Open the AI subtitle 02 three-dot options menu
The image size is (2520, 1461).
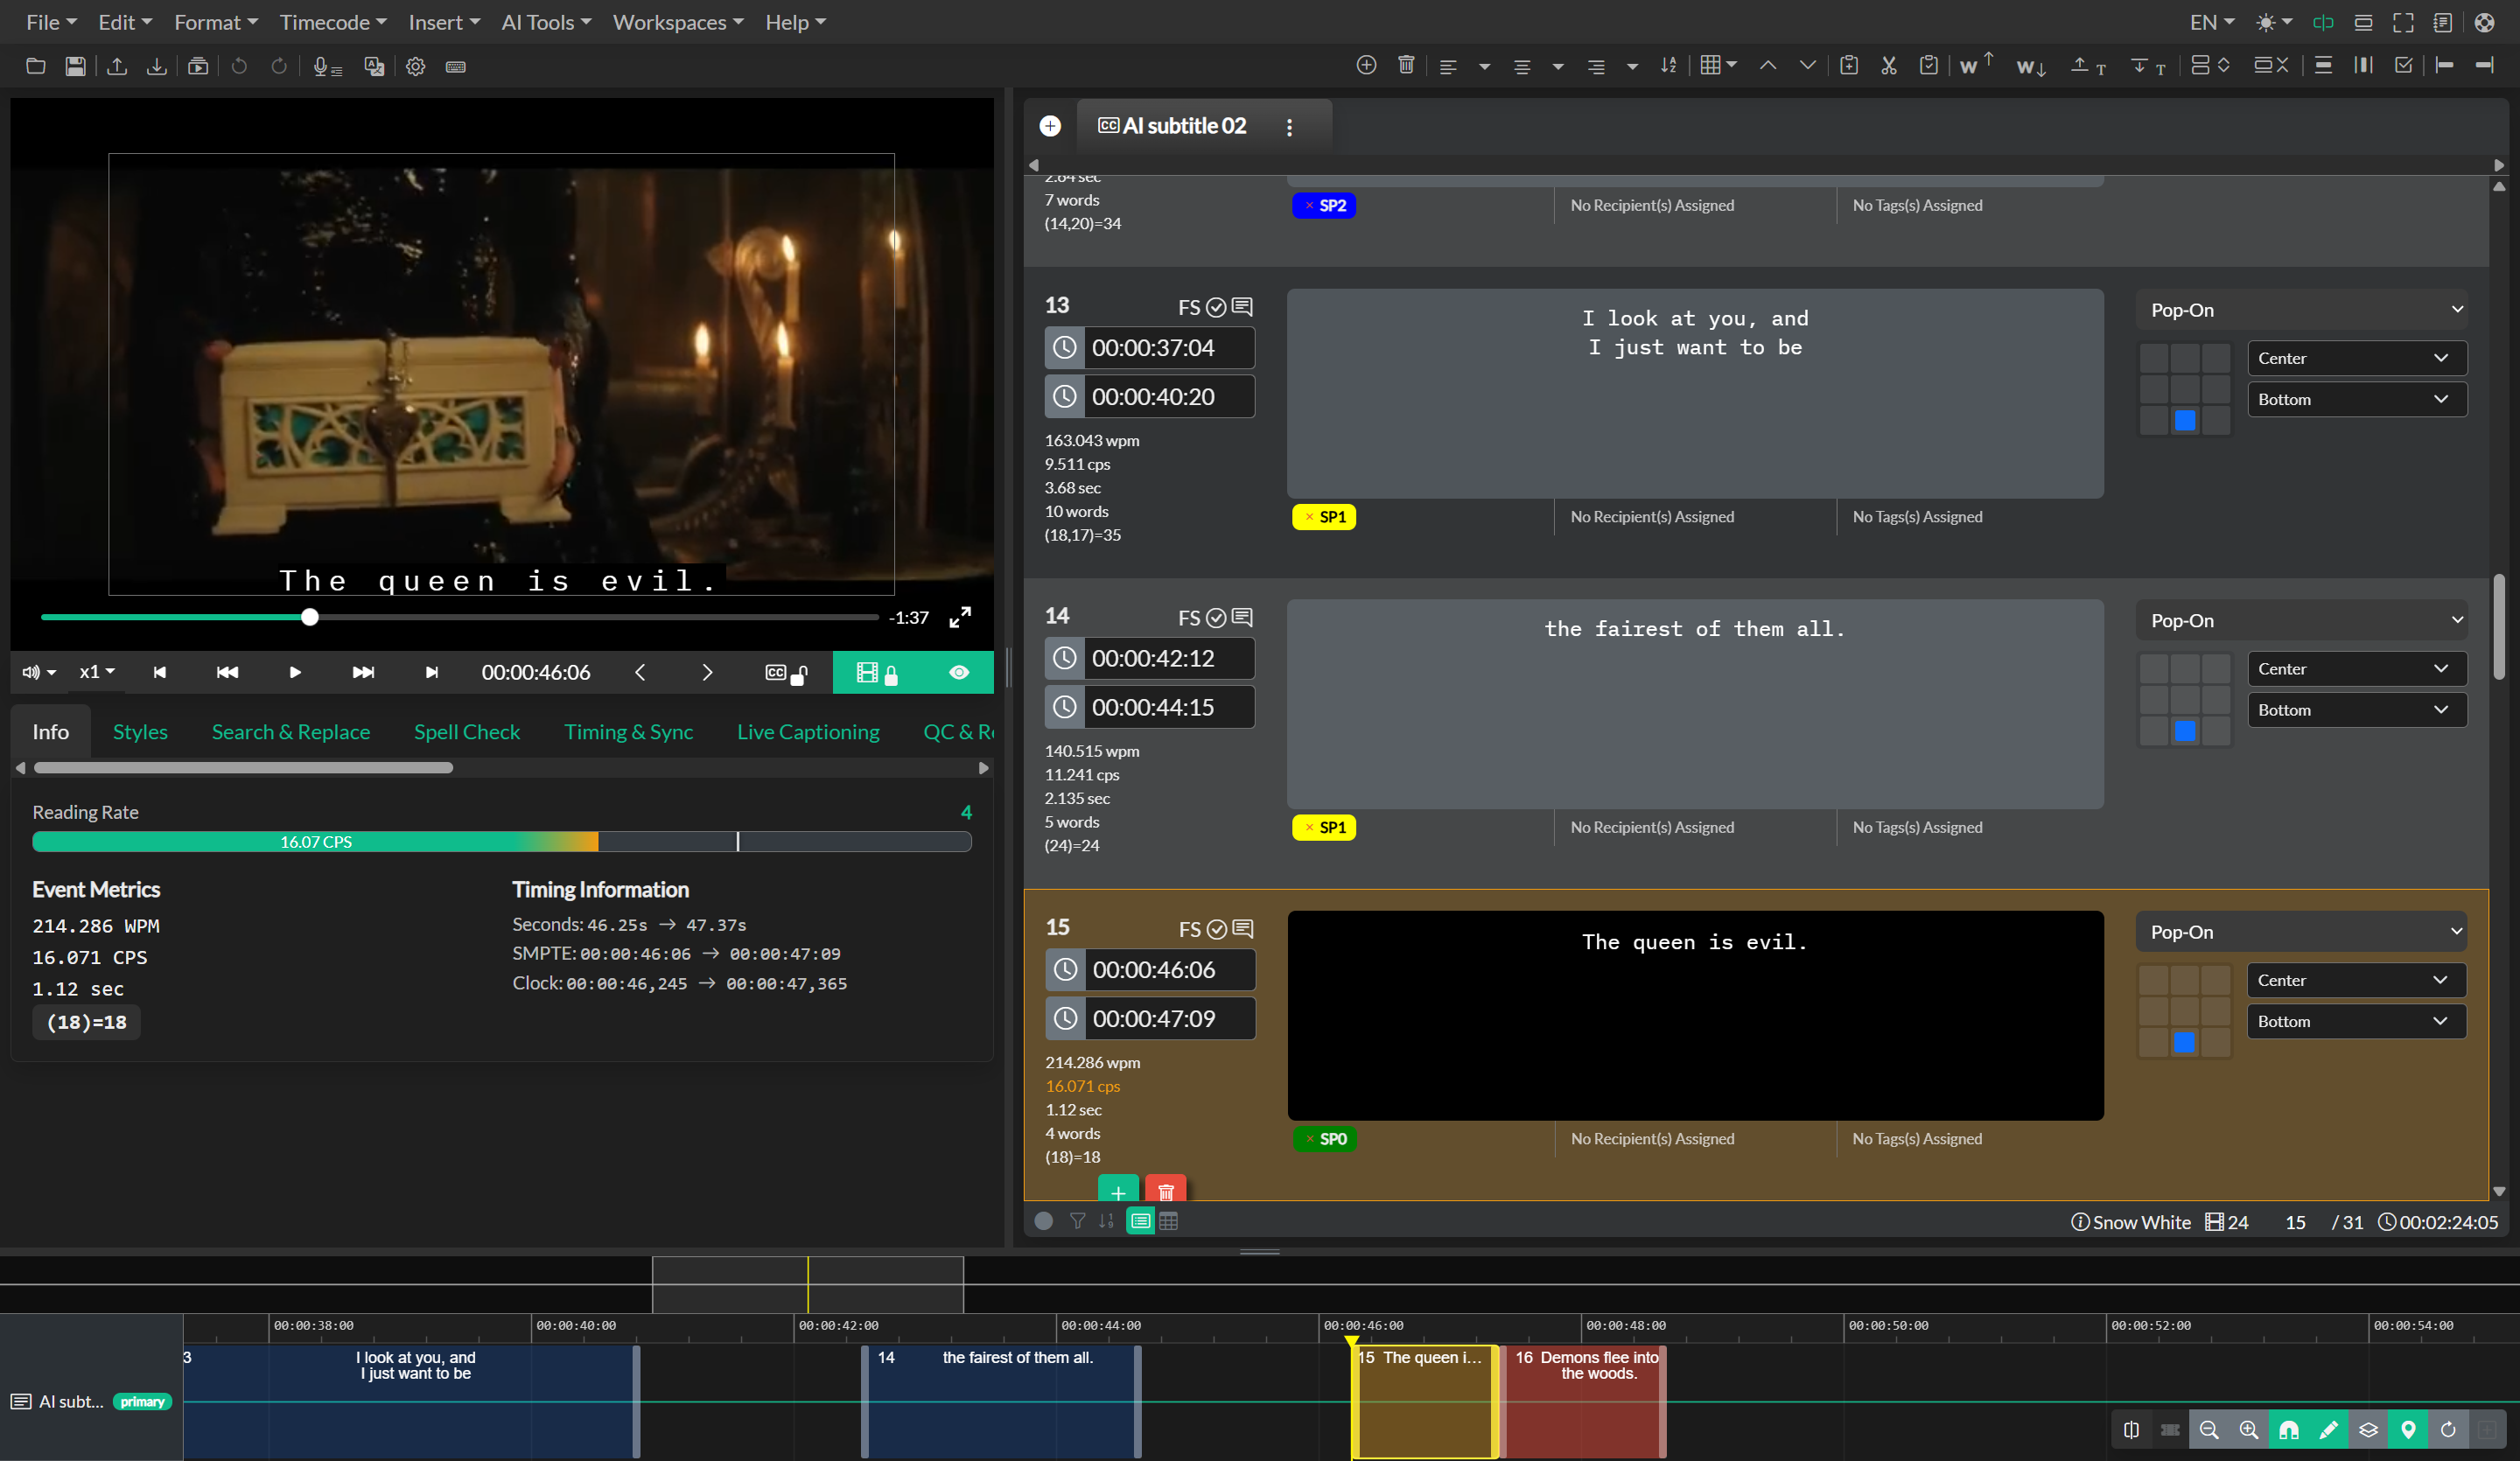[x=1289, y=127]
